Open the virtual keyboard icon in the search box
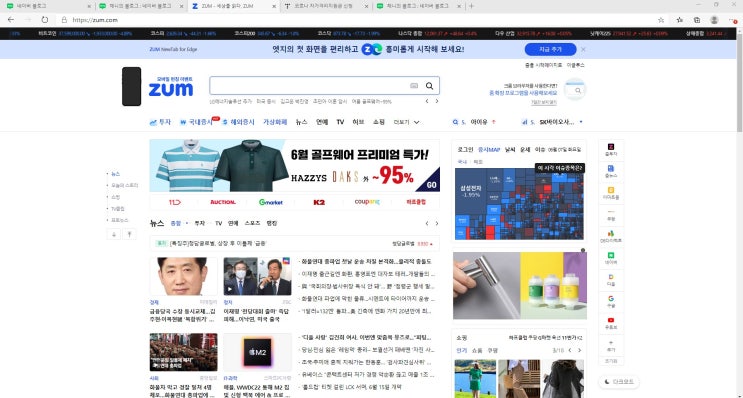The image size is (743, 398). click(x=414, y=86)
